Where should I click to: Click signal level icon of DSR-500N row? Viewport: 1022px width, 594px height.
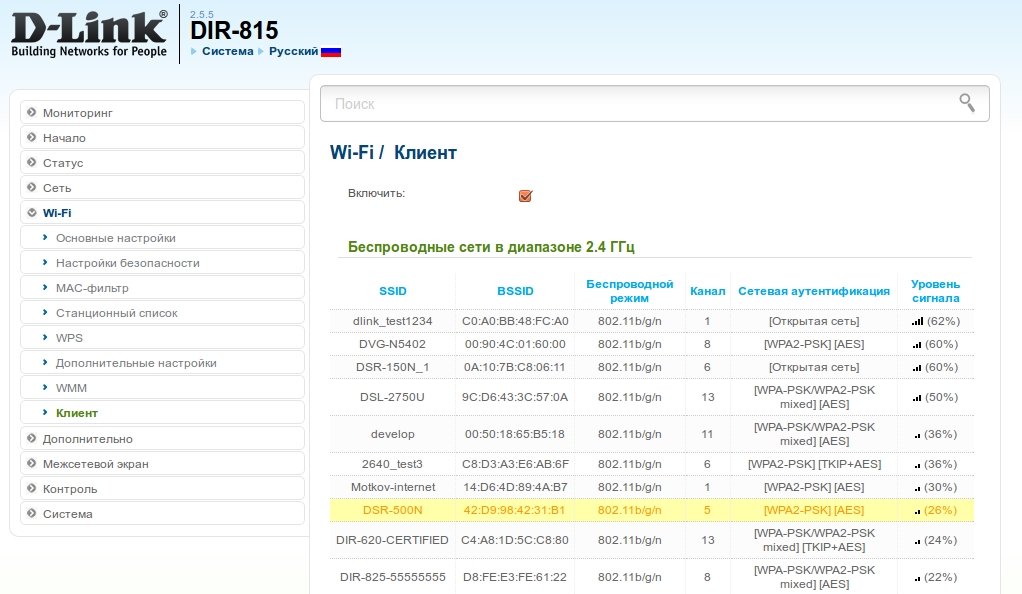click(x=917, y=511)
